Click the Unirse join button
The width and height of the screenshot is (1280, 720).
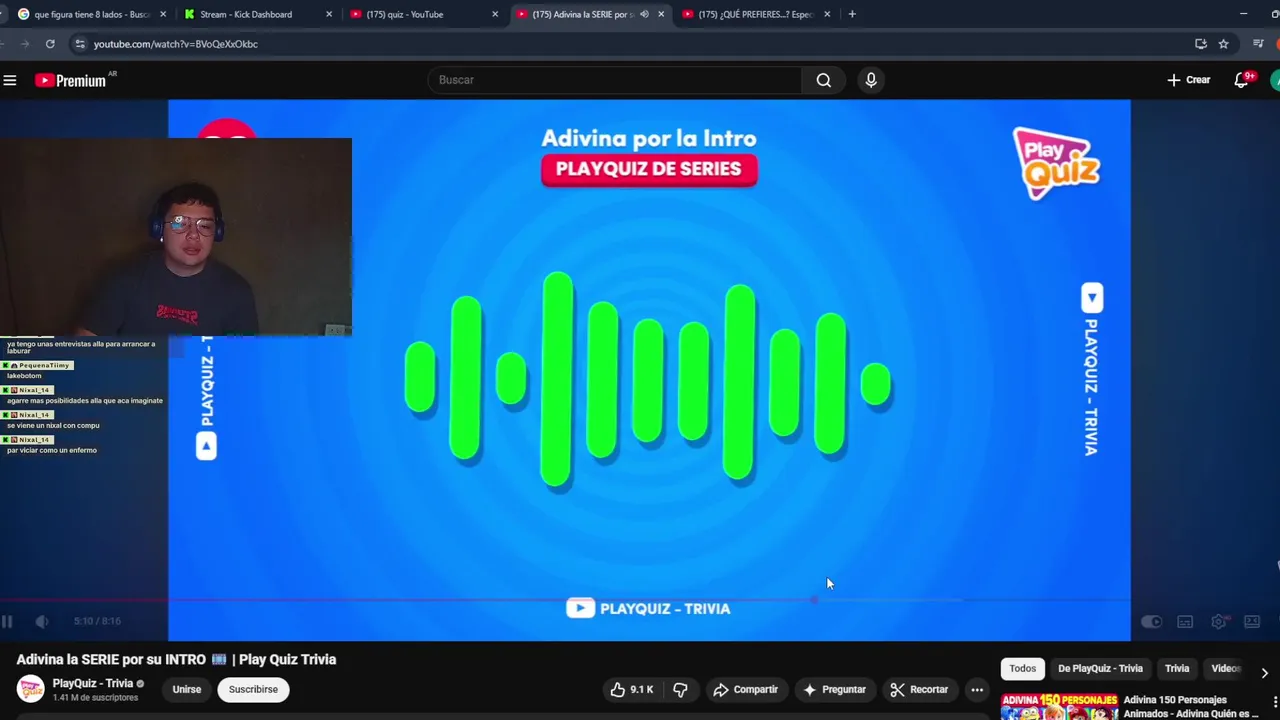186,689
